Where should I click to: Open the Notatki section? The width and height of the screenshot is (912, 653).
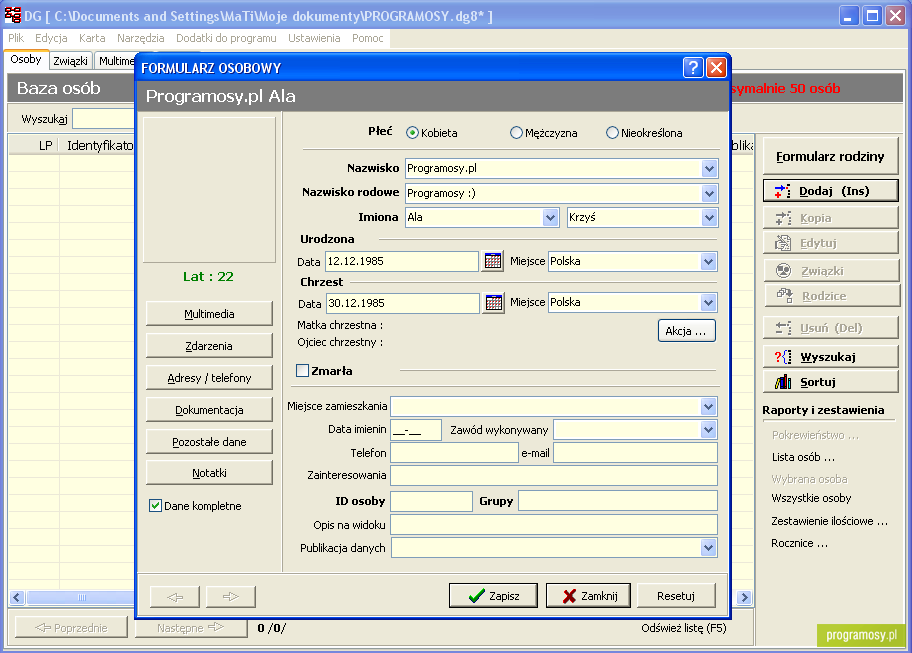coord(209,473)
